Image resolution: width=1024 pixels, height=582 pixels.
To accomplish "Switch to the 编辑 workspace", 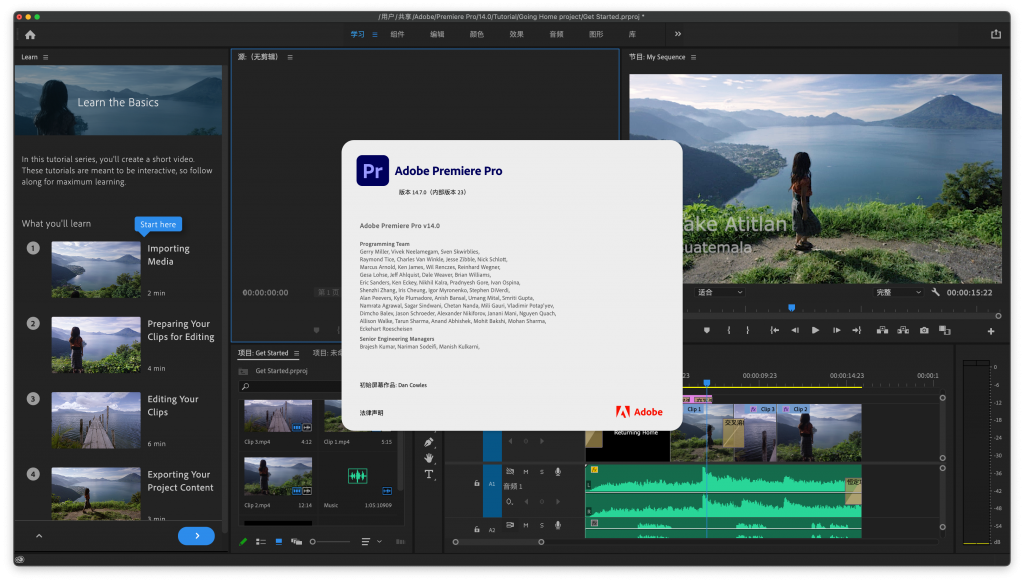I will (x=437, y=35).
